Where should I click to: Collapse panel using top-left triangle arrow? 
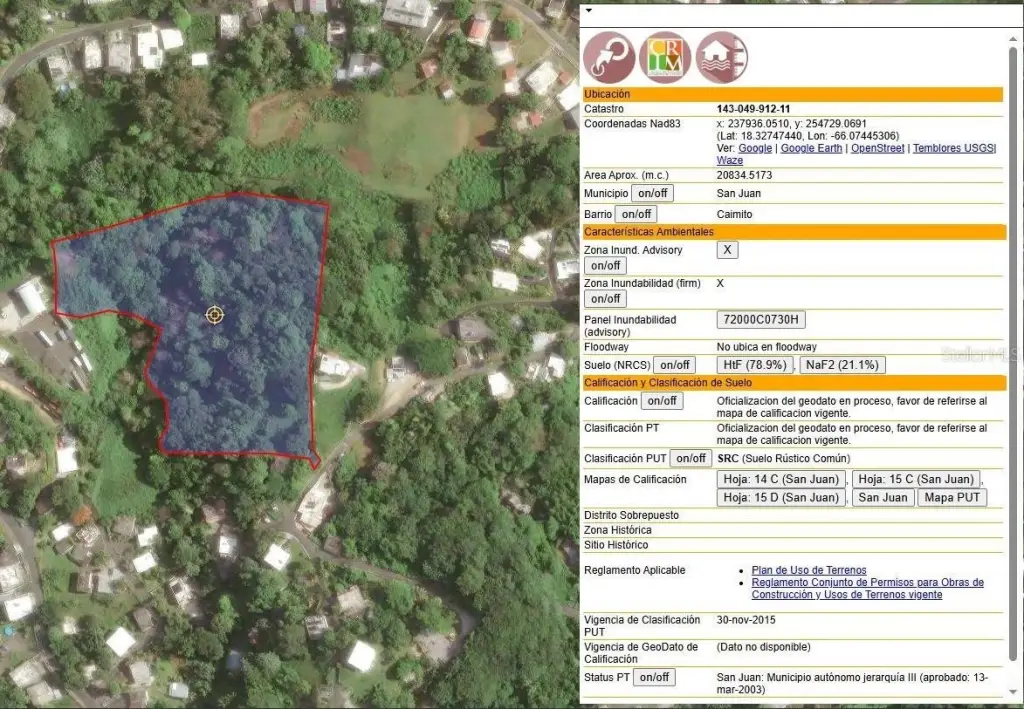pyautogui.click(x=589, y=11)
